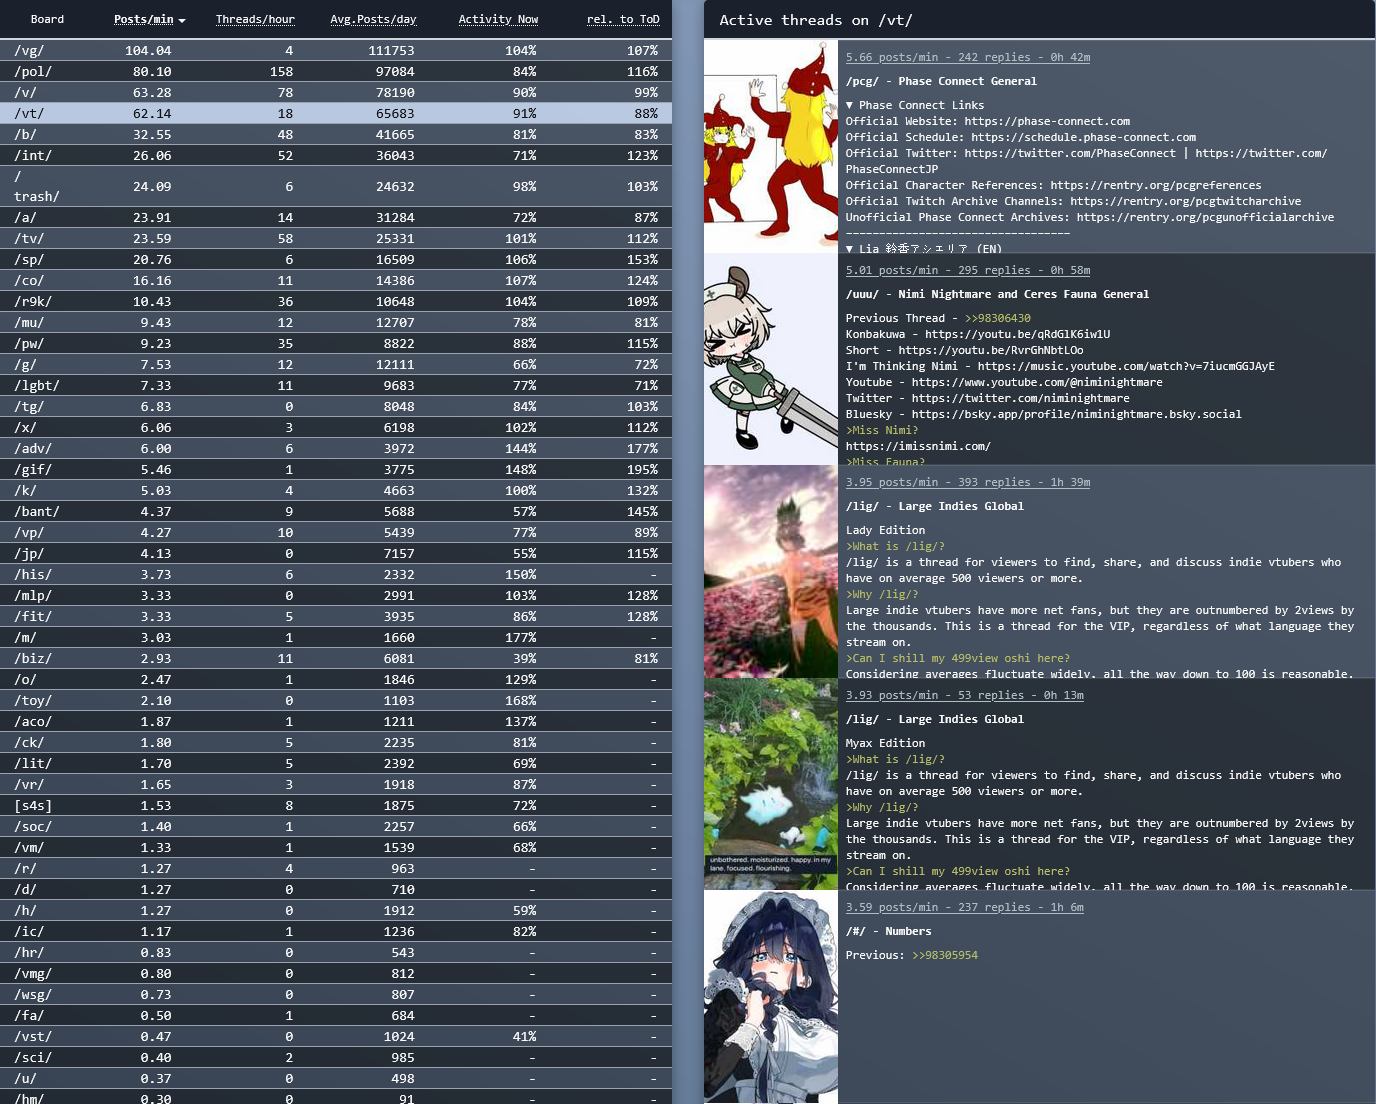Screen dimensions: 1376x1104
Task: Click the /uuu/ Nimi Nightmare thread title
Action: 997,294
